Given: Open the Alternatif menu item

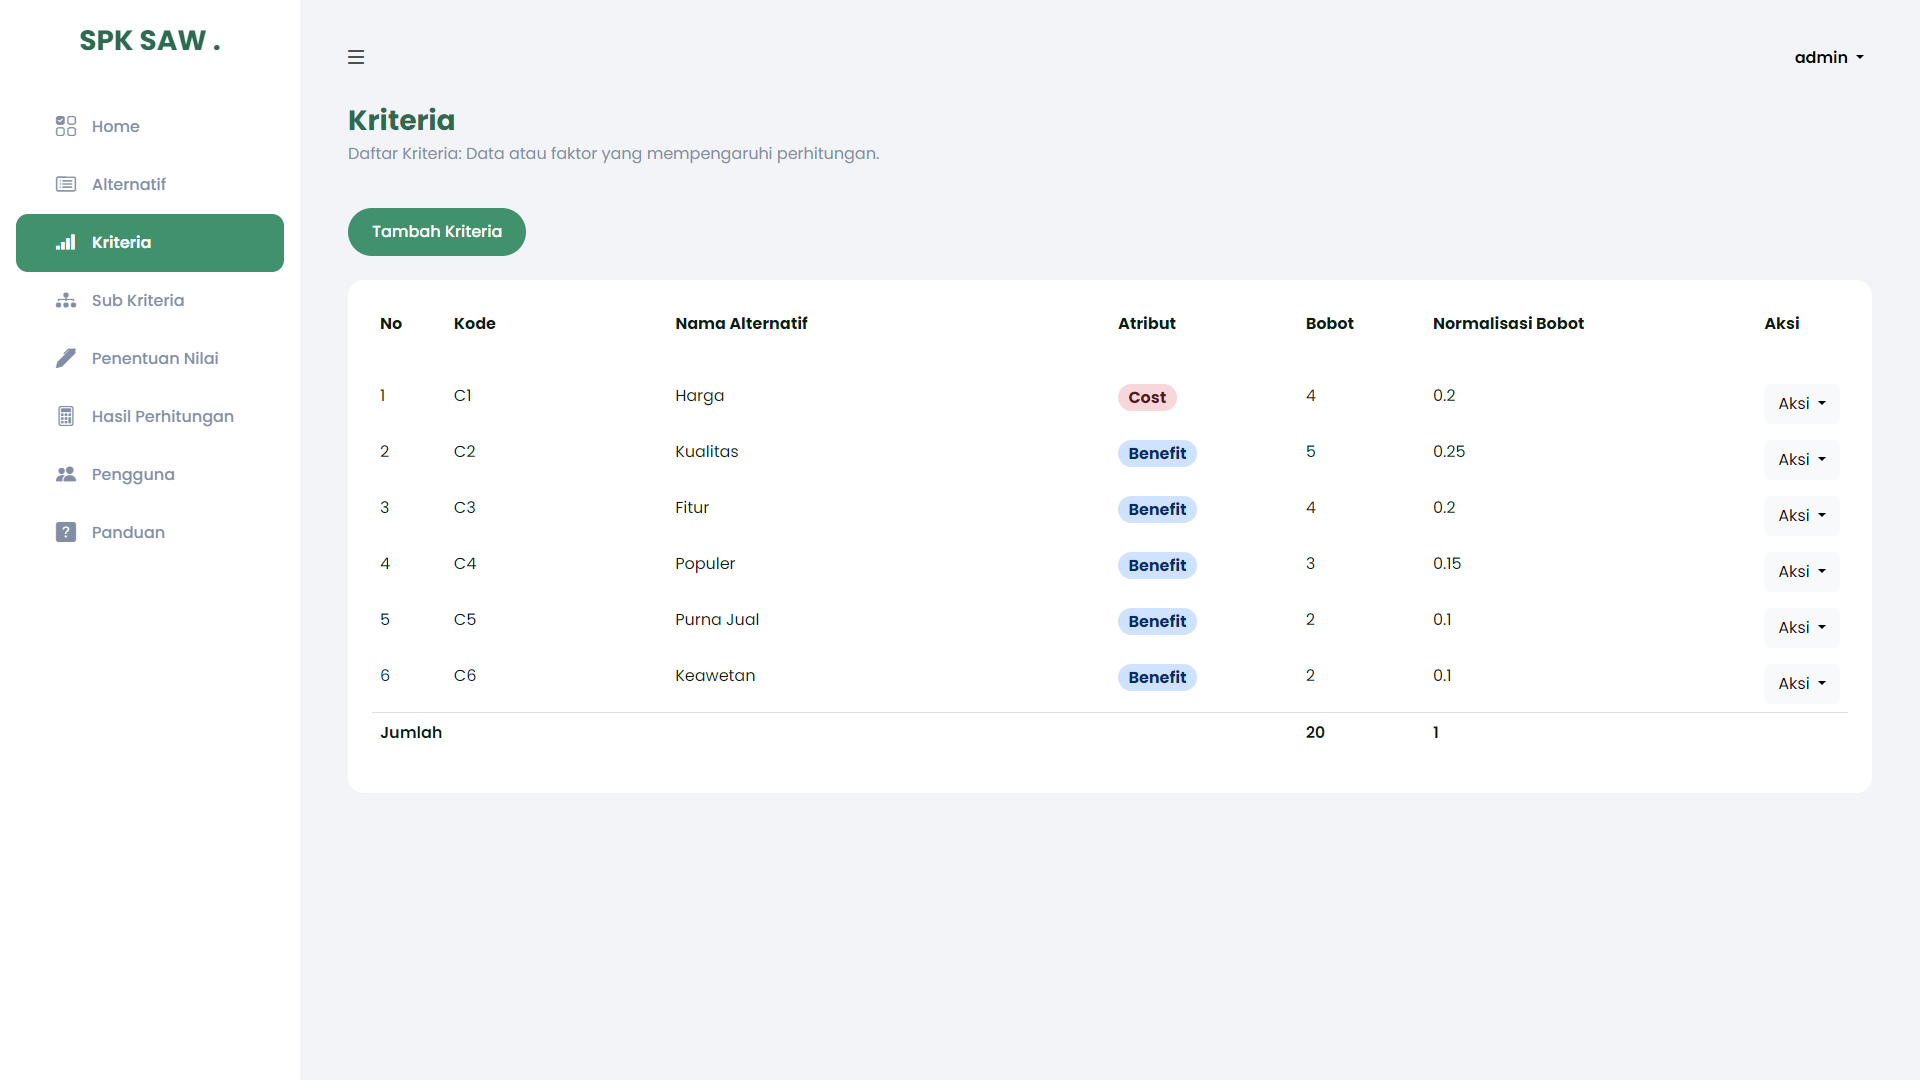Looking at the screenshot, I should [150, 184].
